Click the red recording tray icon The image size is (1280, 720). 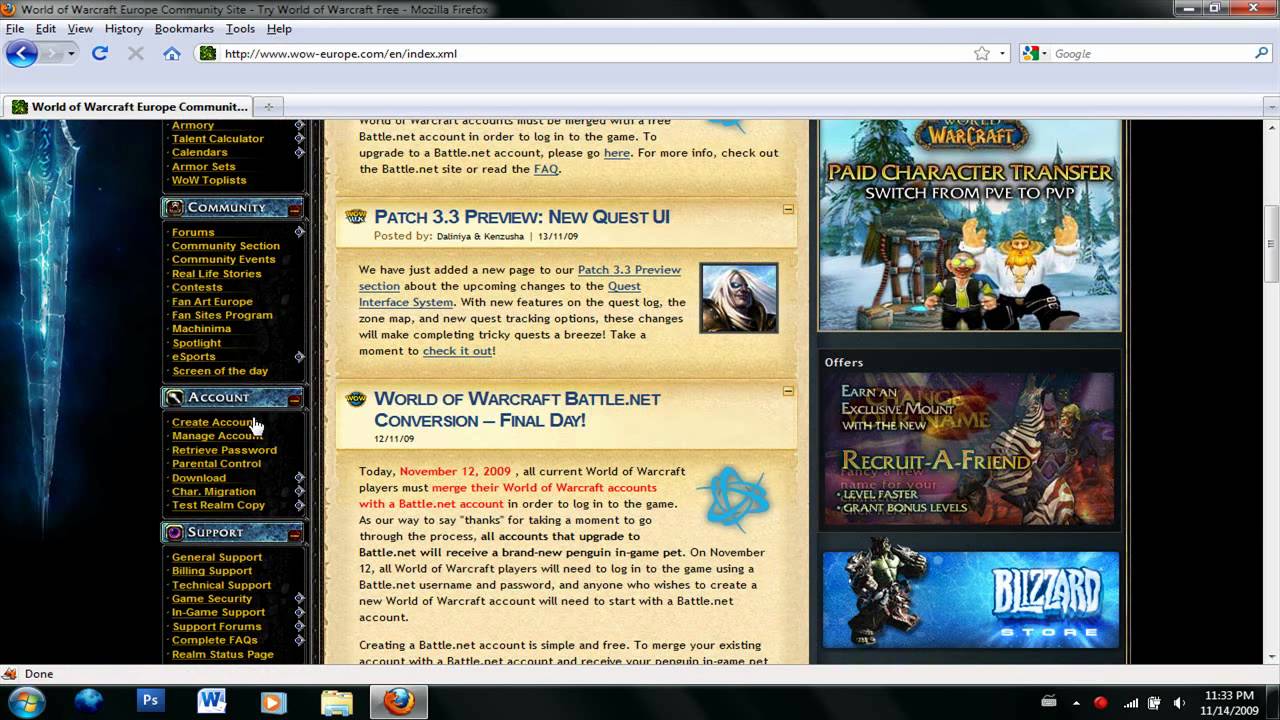pos(1101,703)
